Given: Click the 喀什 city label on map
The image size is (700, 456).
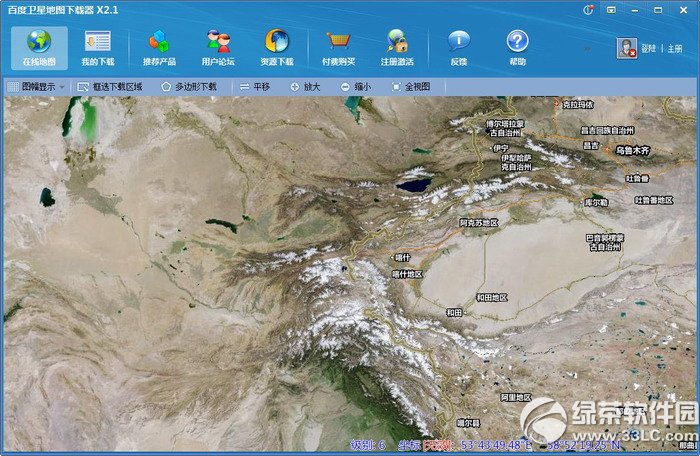Looking at the screenshot, I should [402, 257].
